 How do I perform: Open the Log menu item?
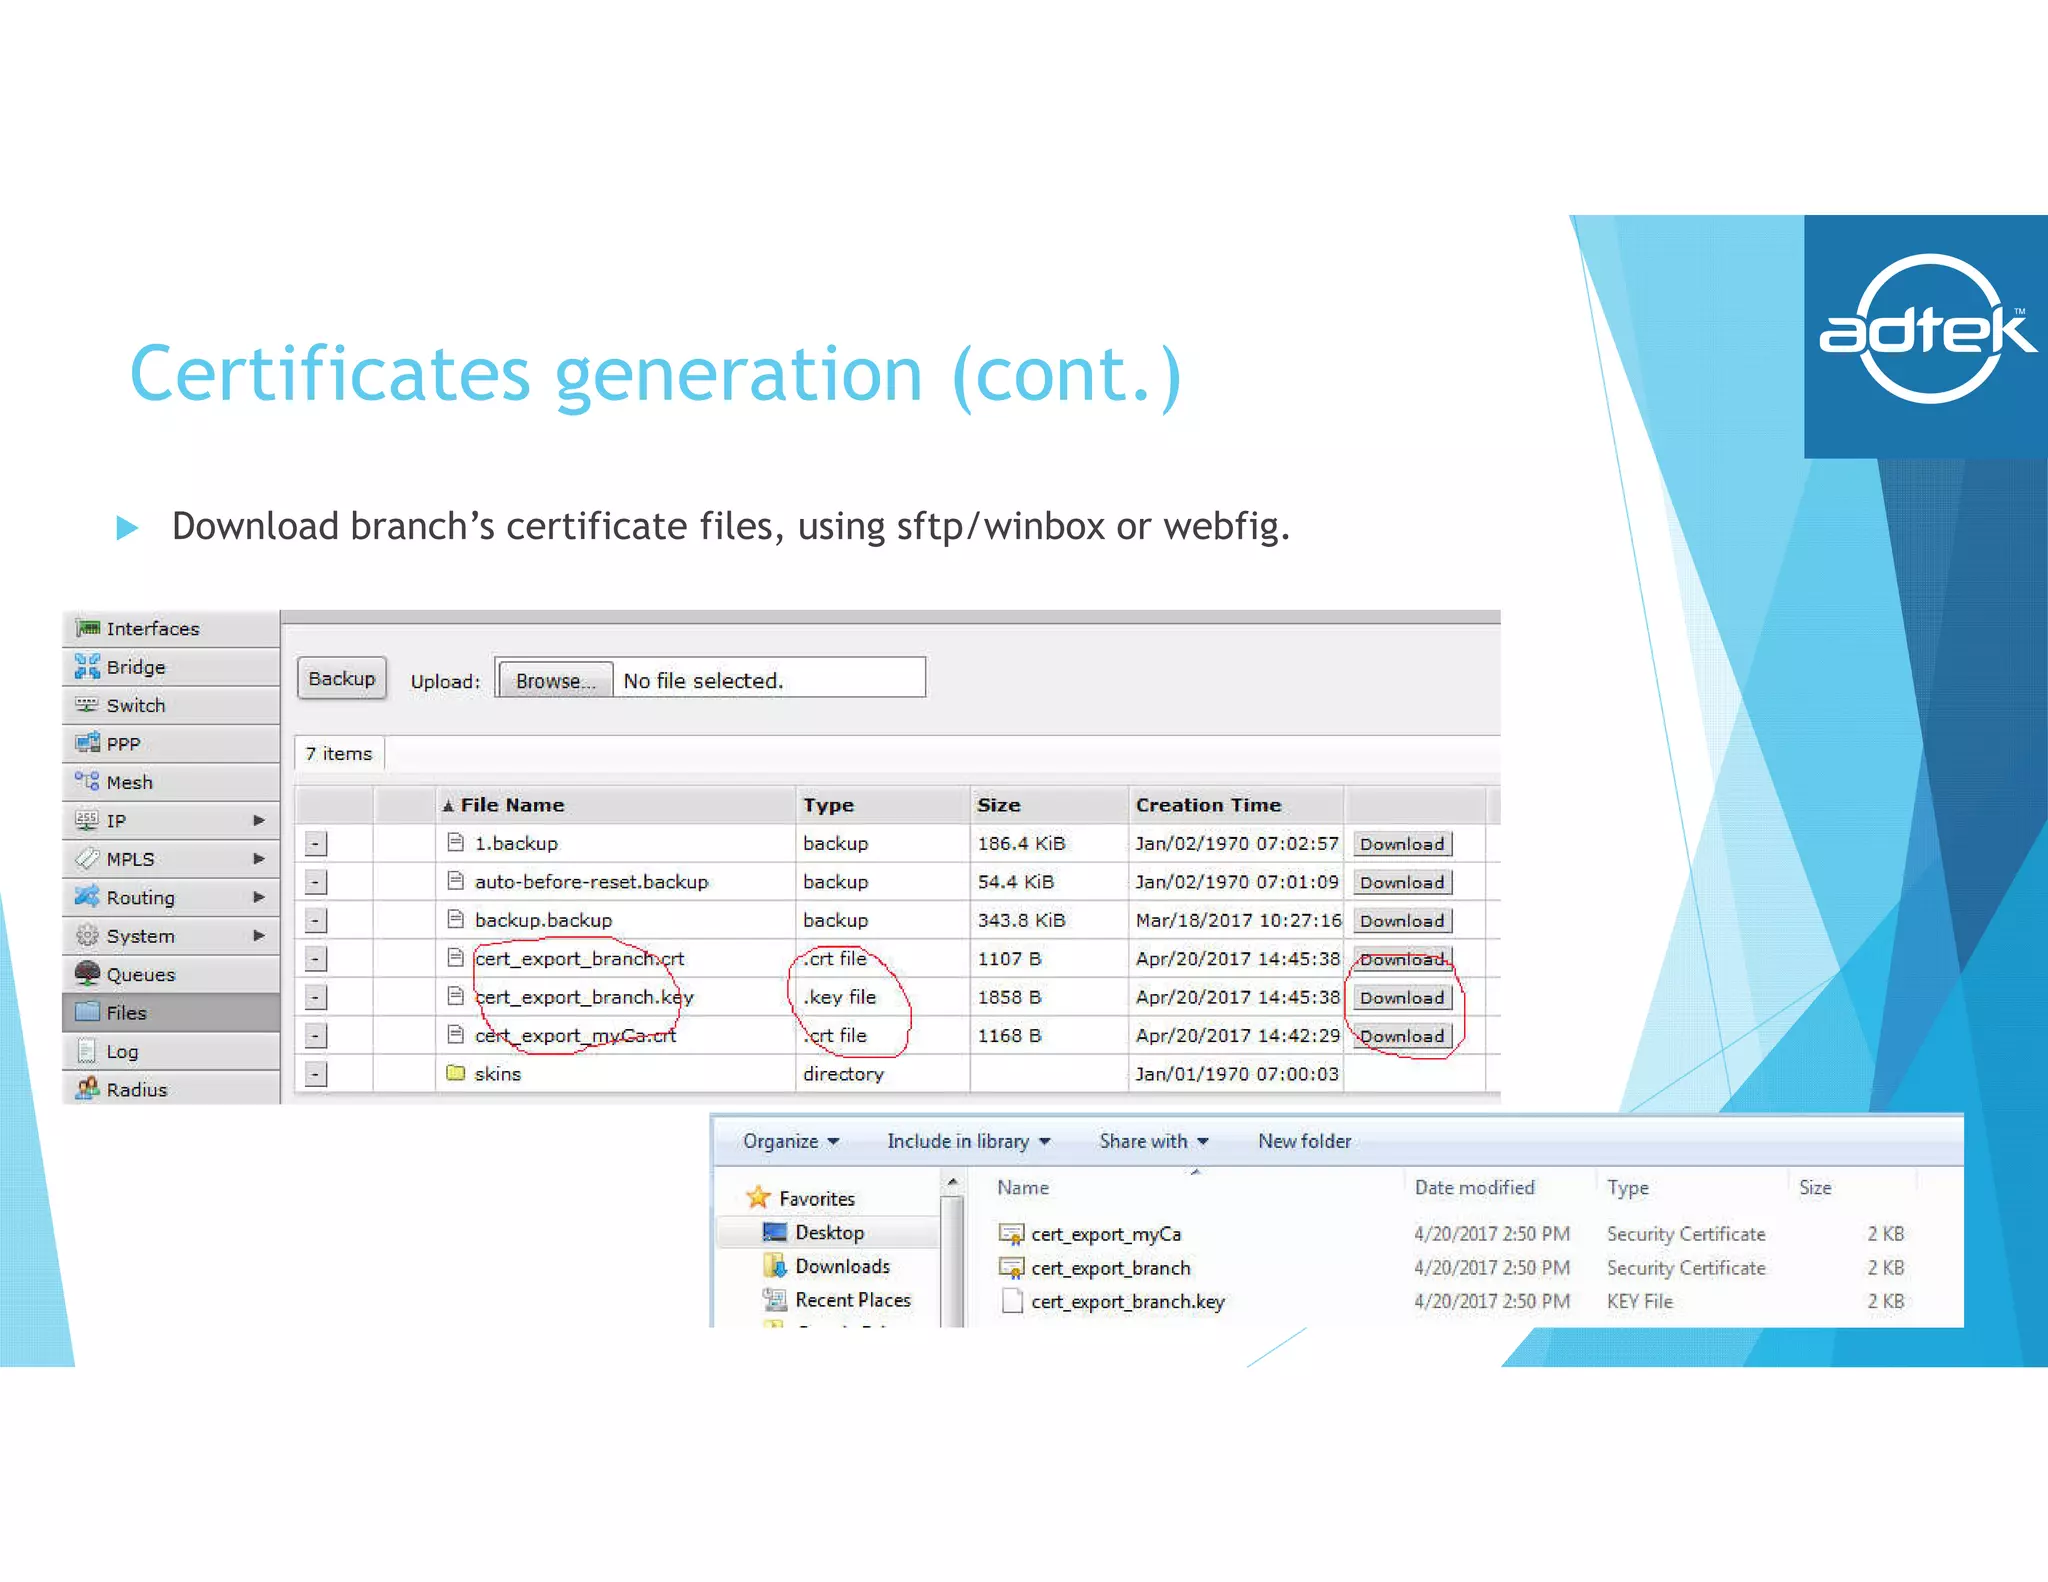coord(122,1051)
